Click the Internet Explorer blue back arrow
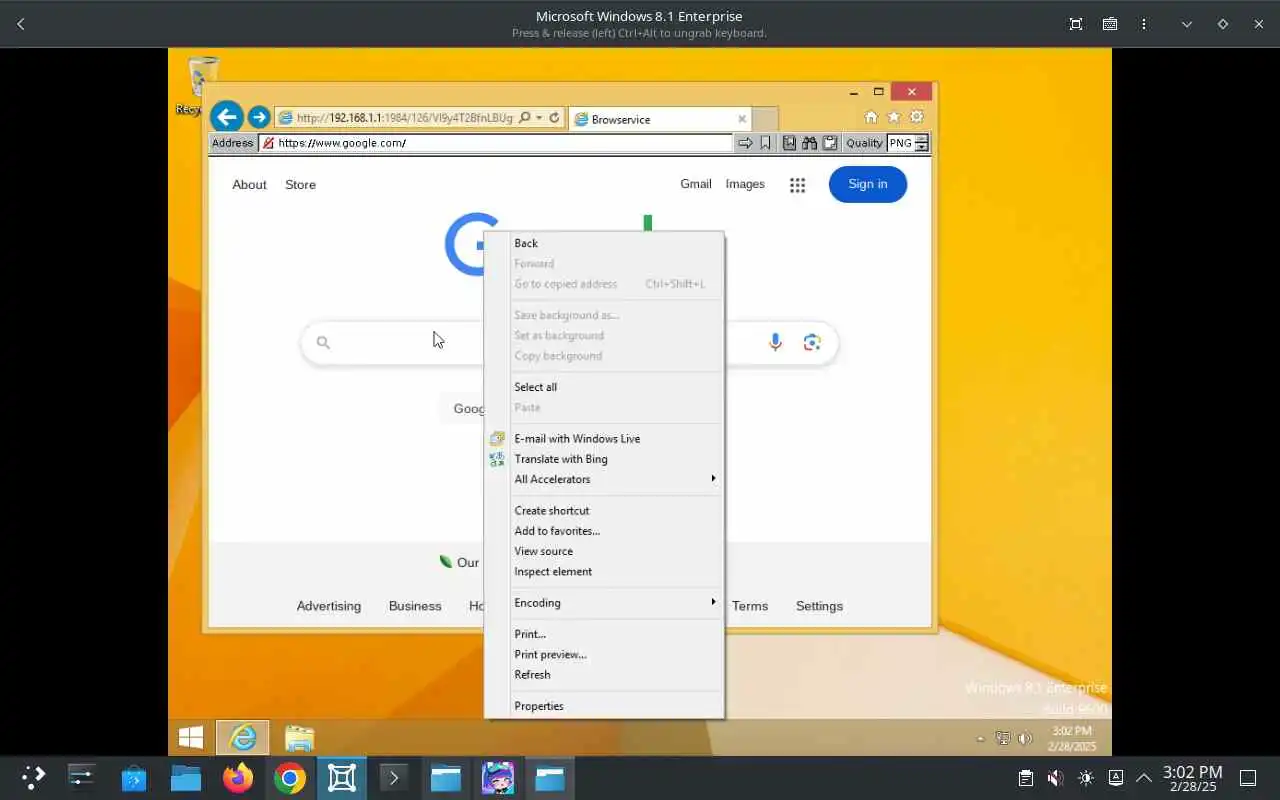This screenshot has width=1280, height=800. 227,117
